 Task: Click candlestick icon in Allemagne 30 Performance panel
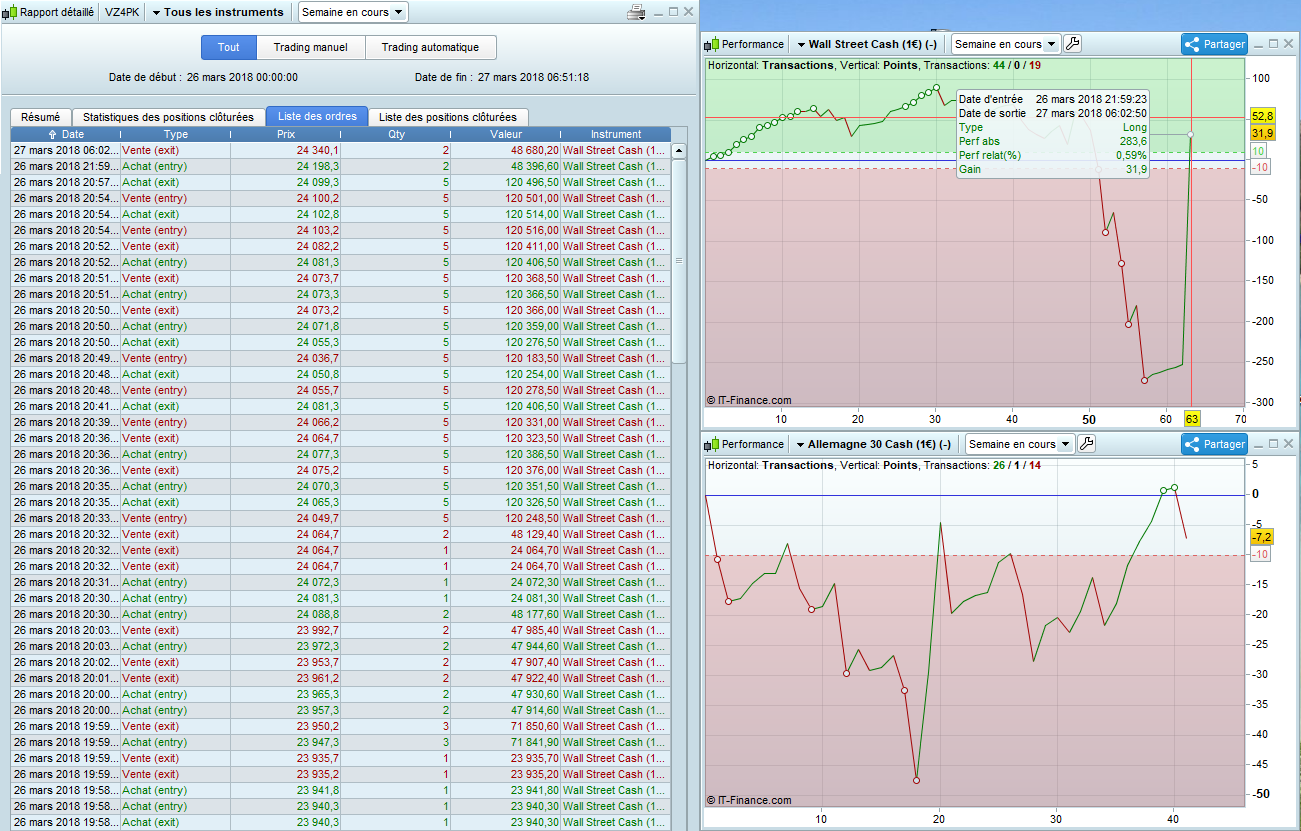[x=712, y=444]
